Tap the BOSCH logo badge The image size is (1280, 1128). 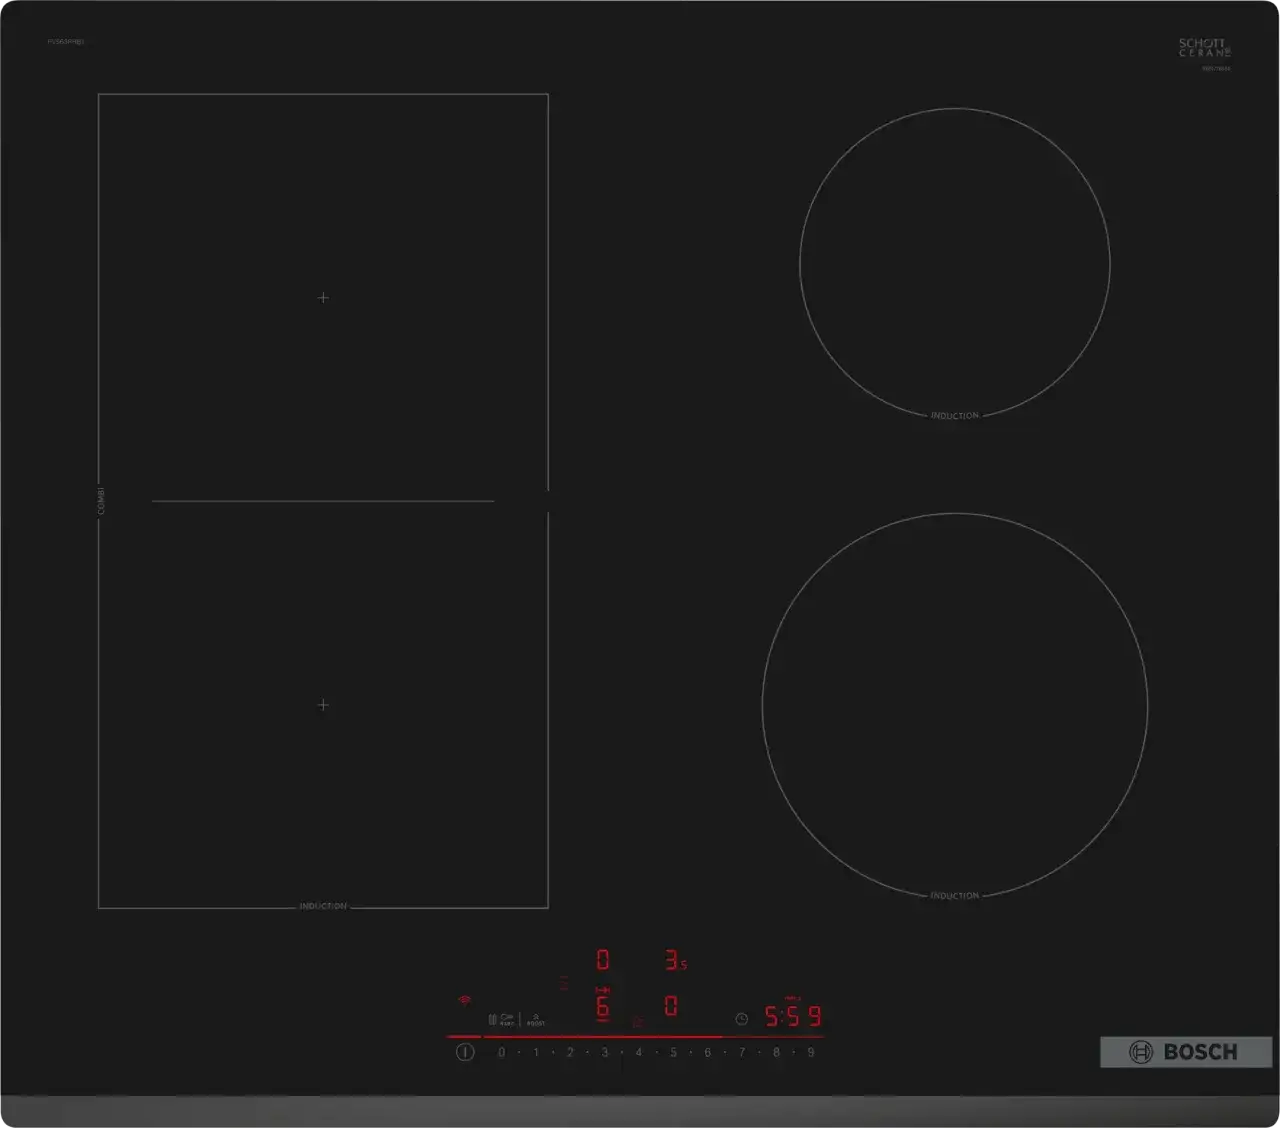click(x=1186, y=1052)
